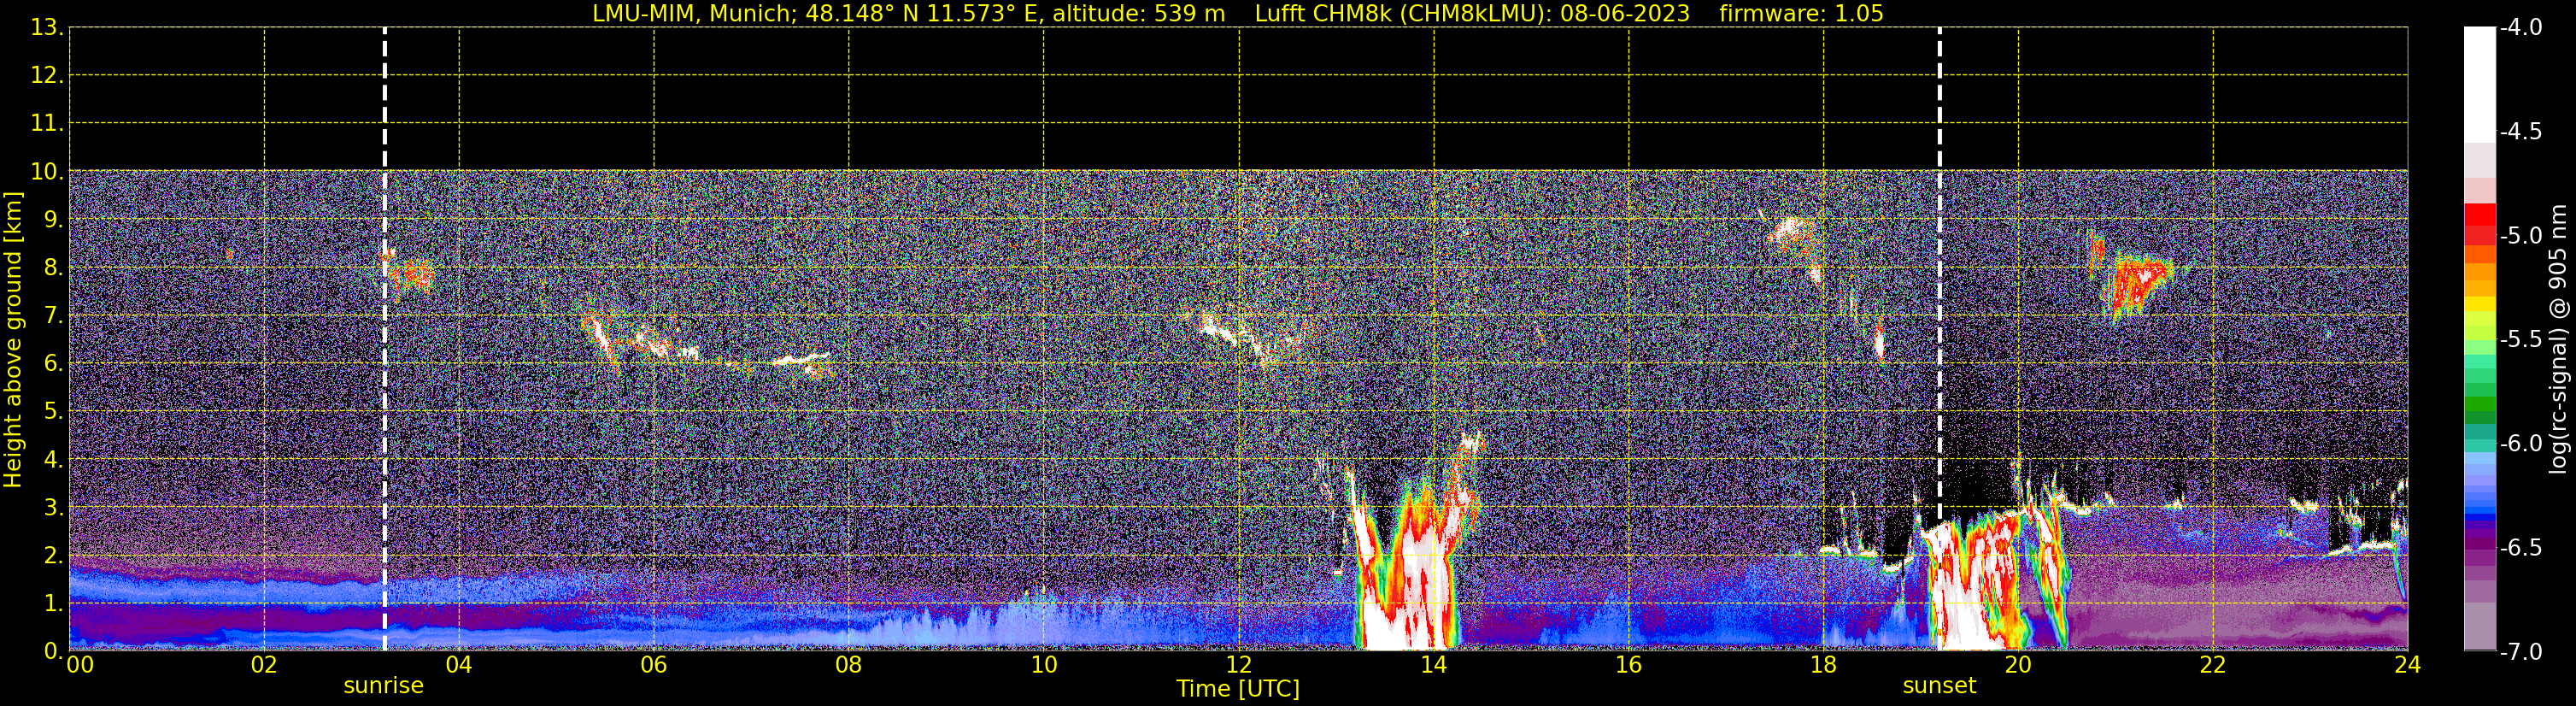Click the time axis tick label '10'
Viewport: 2576px width, 706px height.
[1044, 665]
